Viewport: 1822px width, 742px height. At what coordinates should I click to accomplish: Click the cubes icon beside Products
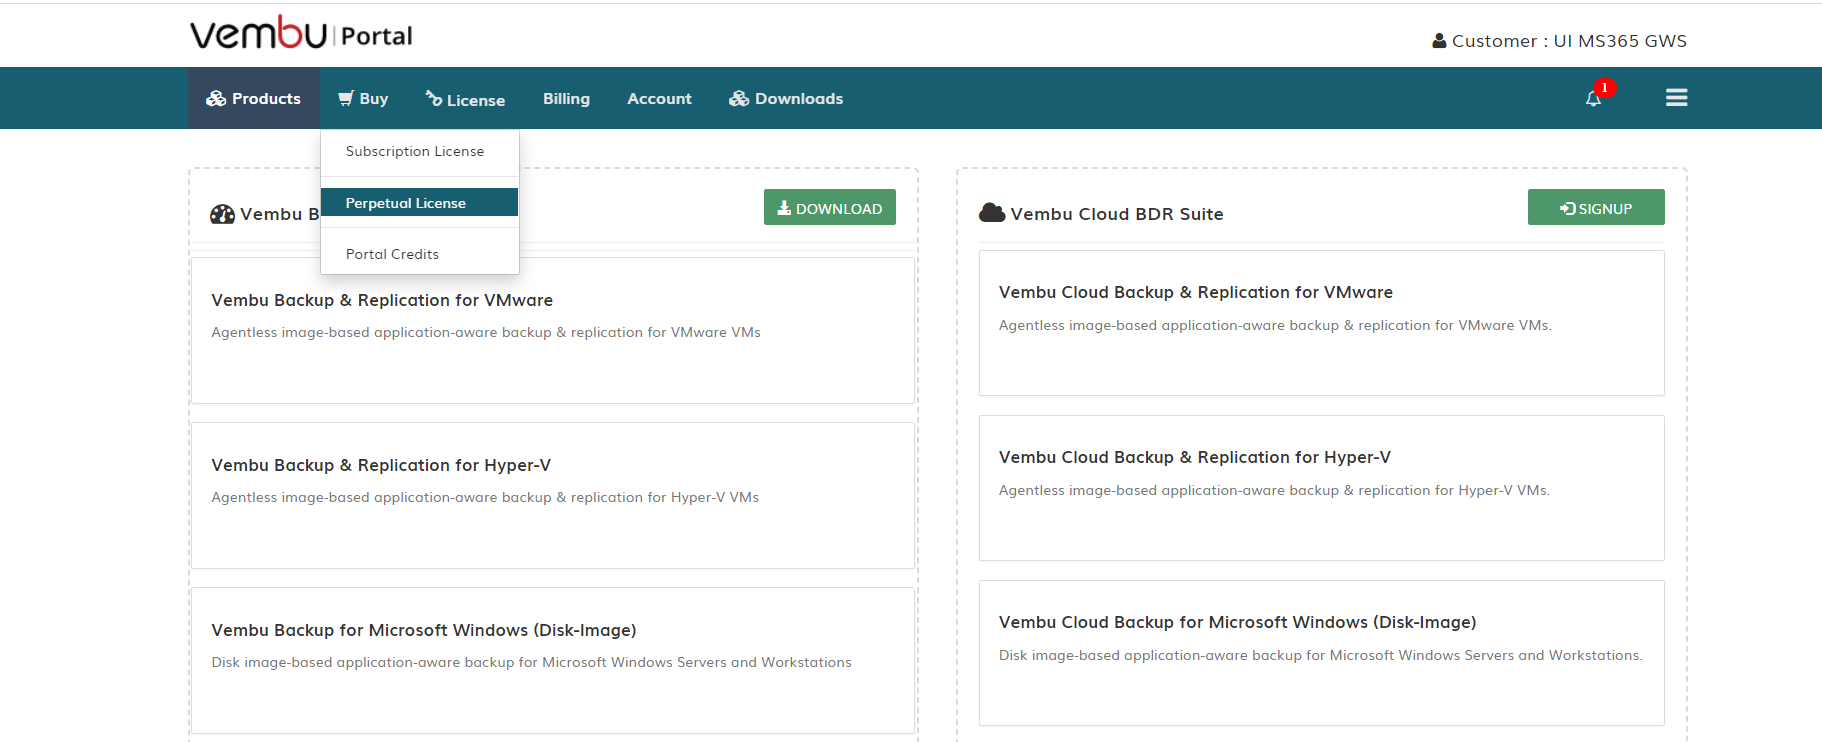click(x=216, y=98)
